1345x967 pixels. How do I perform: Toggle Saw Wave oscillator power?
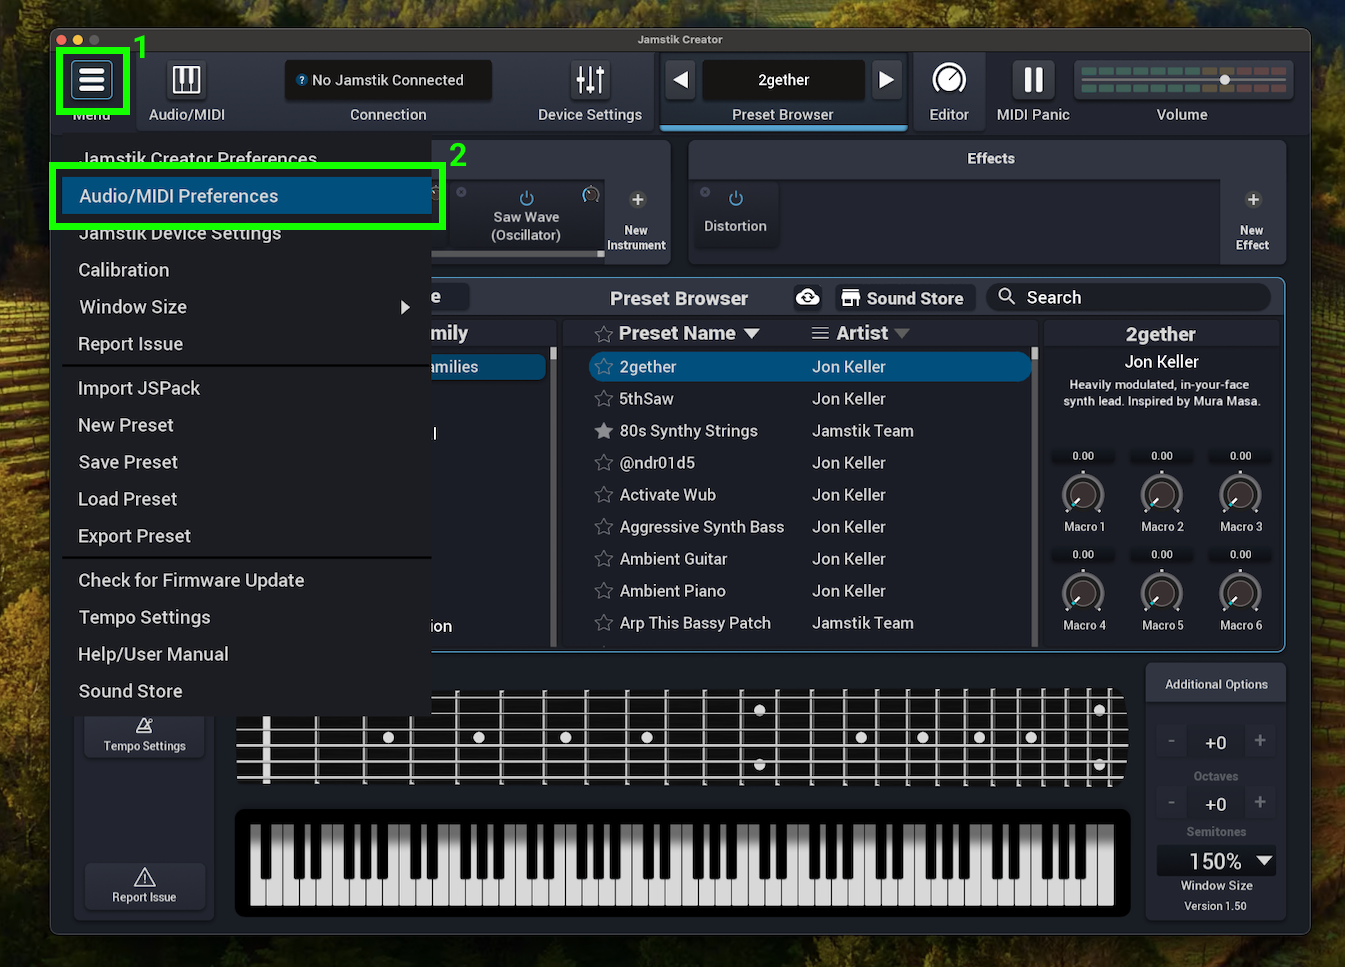pyautogui.click(x=527, y=198)
